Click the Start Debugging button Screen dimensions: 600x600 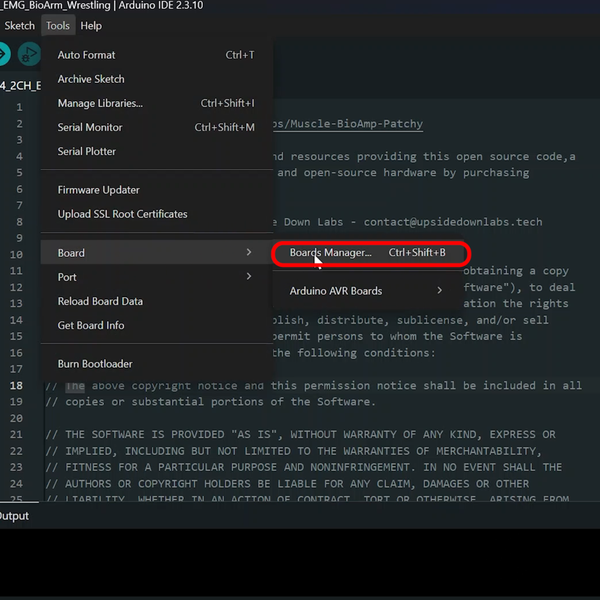coord(29,54)
